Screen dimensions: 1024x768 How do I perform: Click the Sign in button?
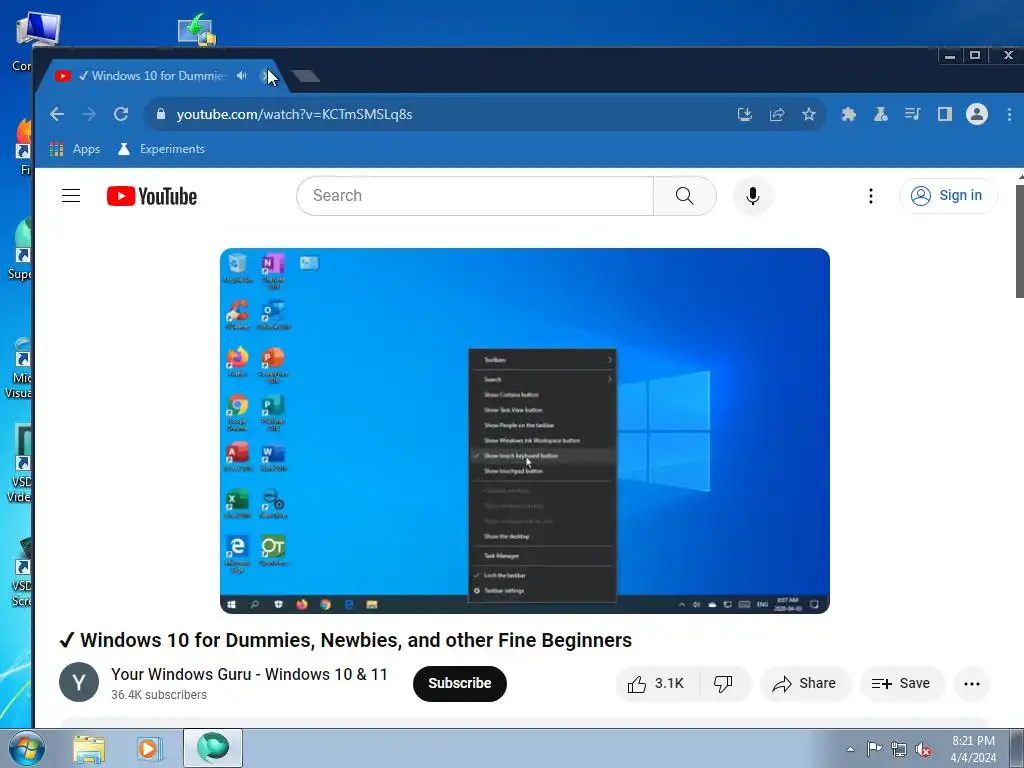pyautogui.click(x=948, y=196)
